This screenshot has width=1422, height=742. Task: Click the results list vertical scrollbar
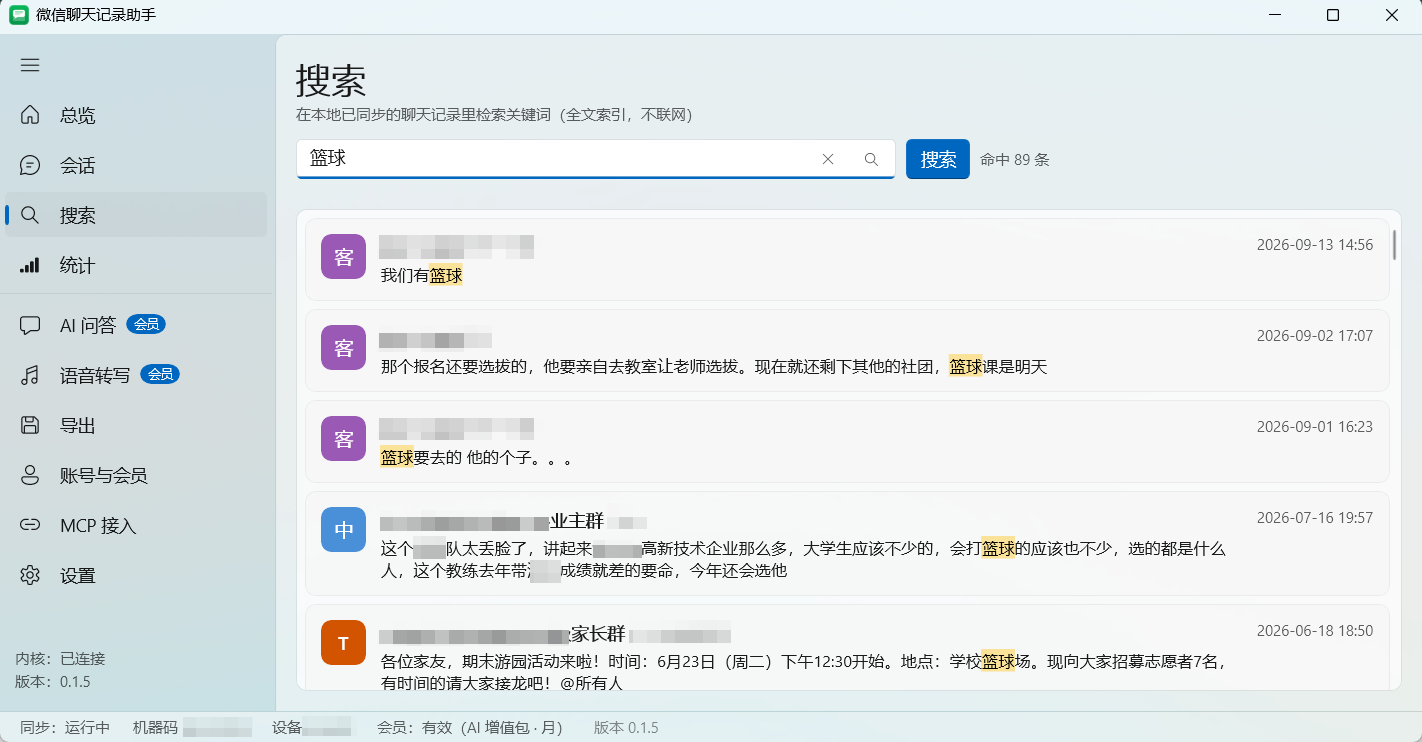[x=1394, y=244]
